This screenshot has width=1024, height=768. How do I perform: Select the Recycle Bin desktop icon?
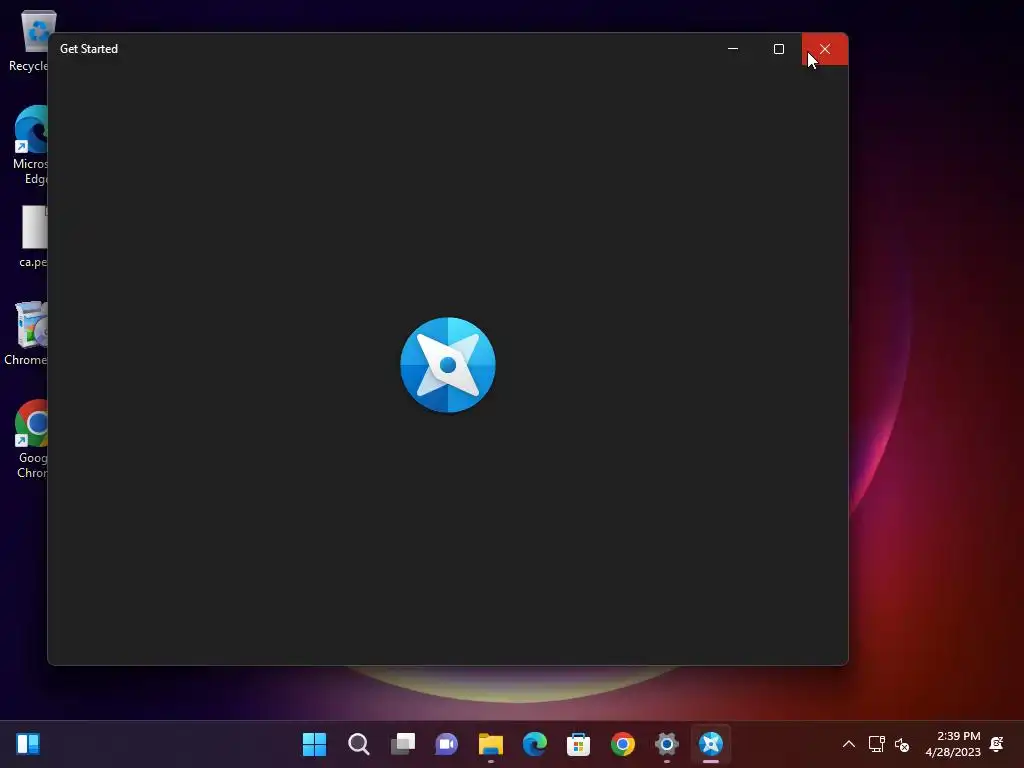(x=29, y=42)
